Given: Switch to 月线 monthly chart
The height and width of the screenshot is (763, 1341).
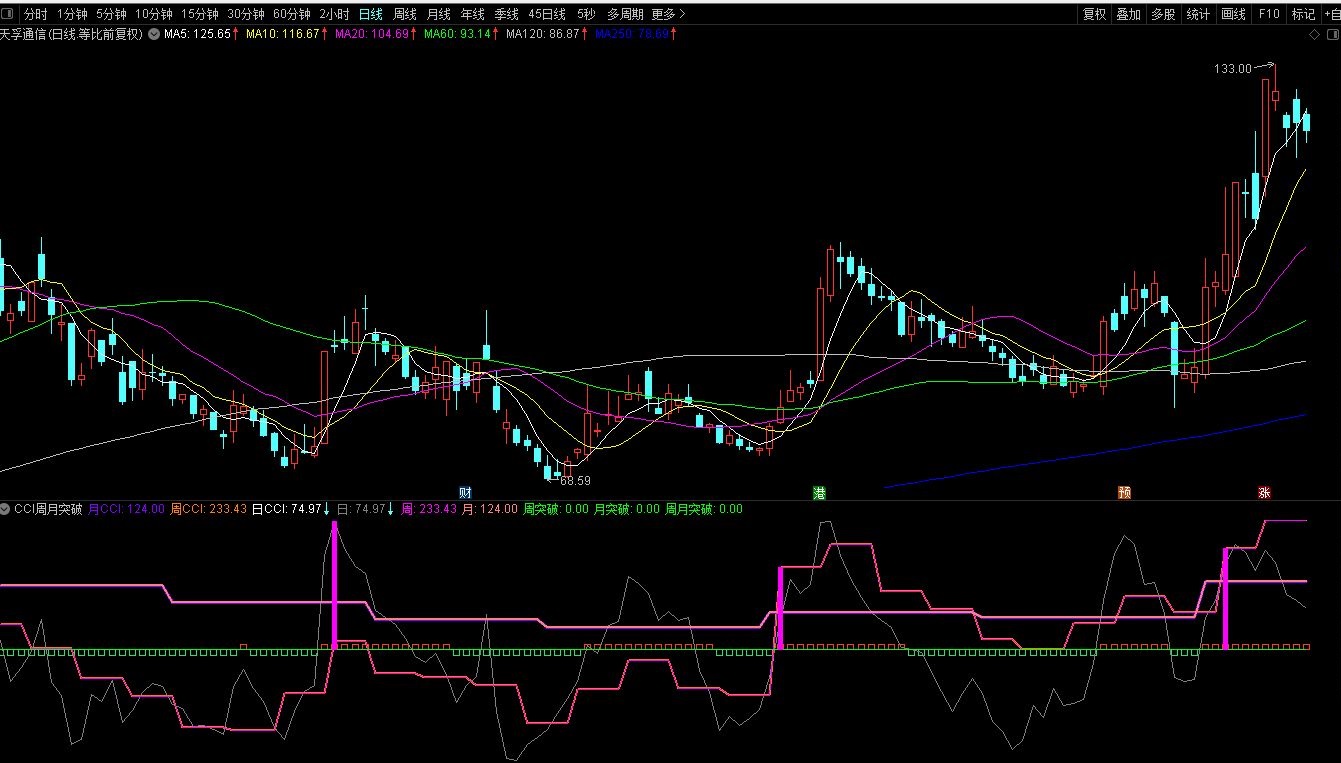Looking at the screenshot, I should click(x=439, y=14).
